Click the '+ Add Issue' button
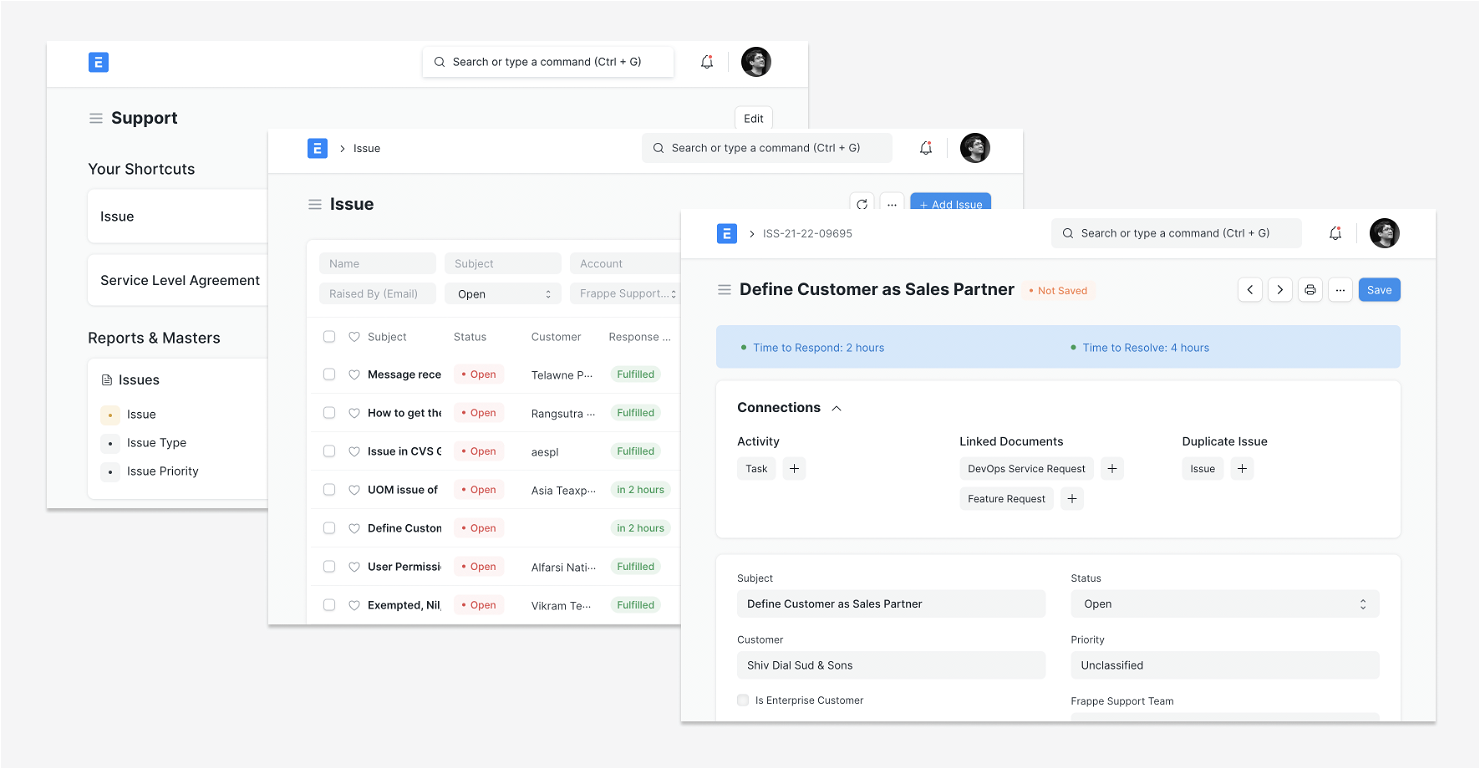The image size is (1480, 769). [x=950, y=203]
